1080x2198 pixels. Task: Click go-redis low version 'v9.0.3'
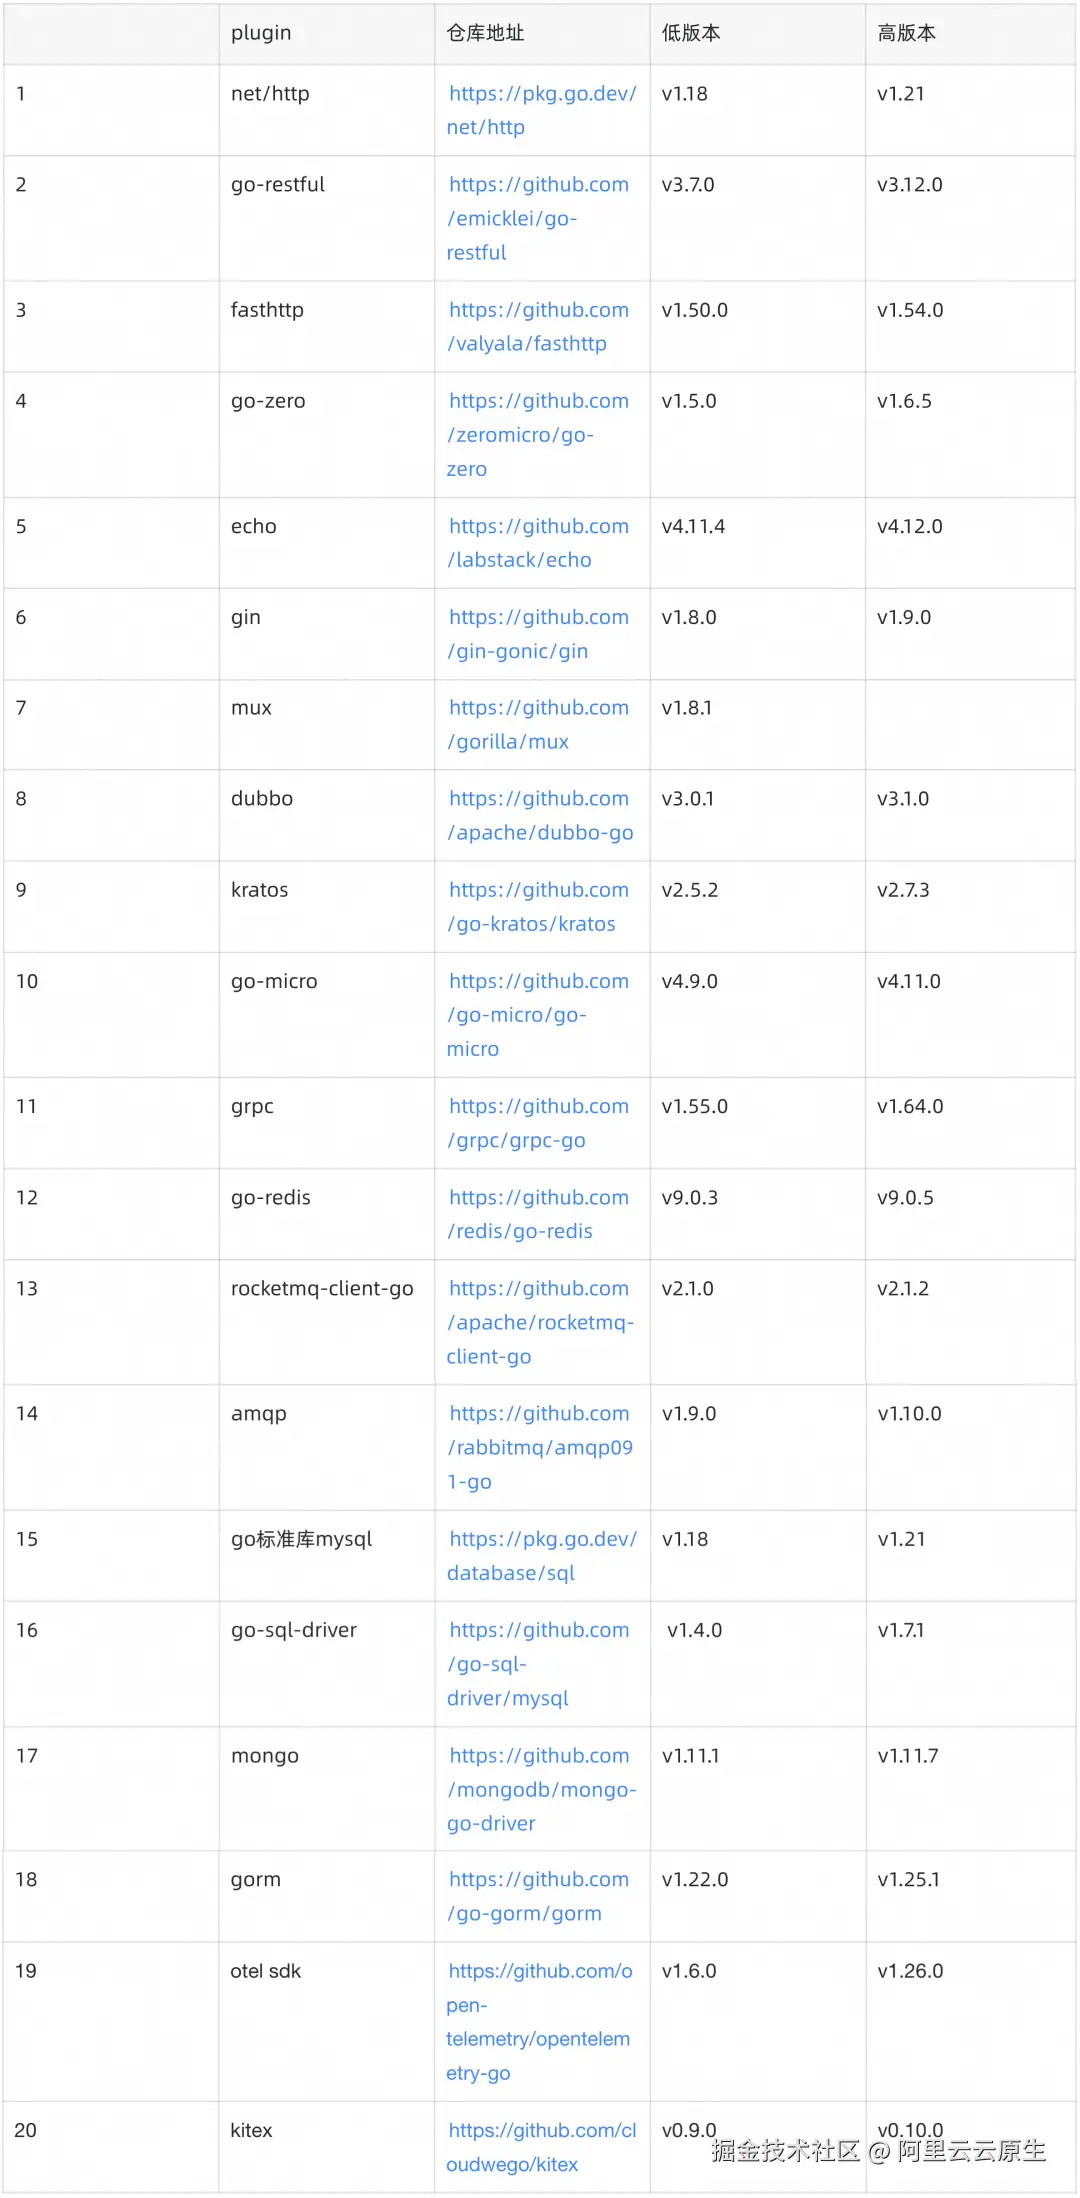pyautogui.click(x=690, y=1197)
